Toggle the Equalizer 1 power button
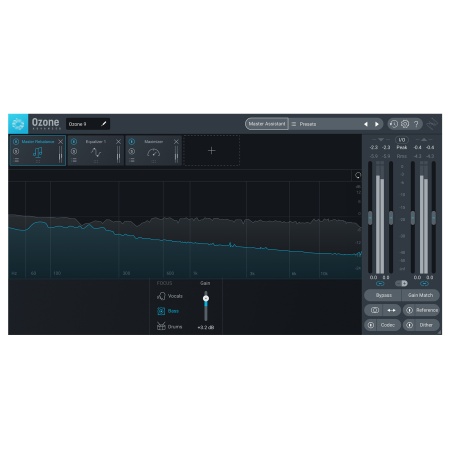The image size is (450, 450). click(x=74, y=142)
